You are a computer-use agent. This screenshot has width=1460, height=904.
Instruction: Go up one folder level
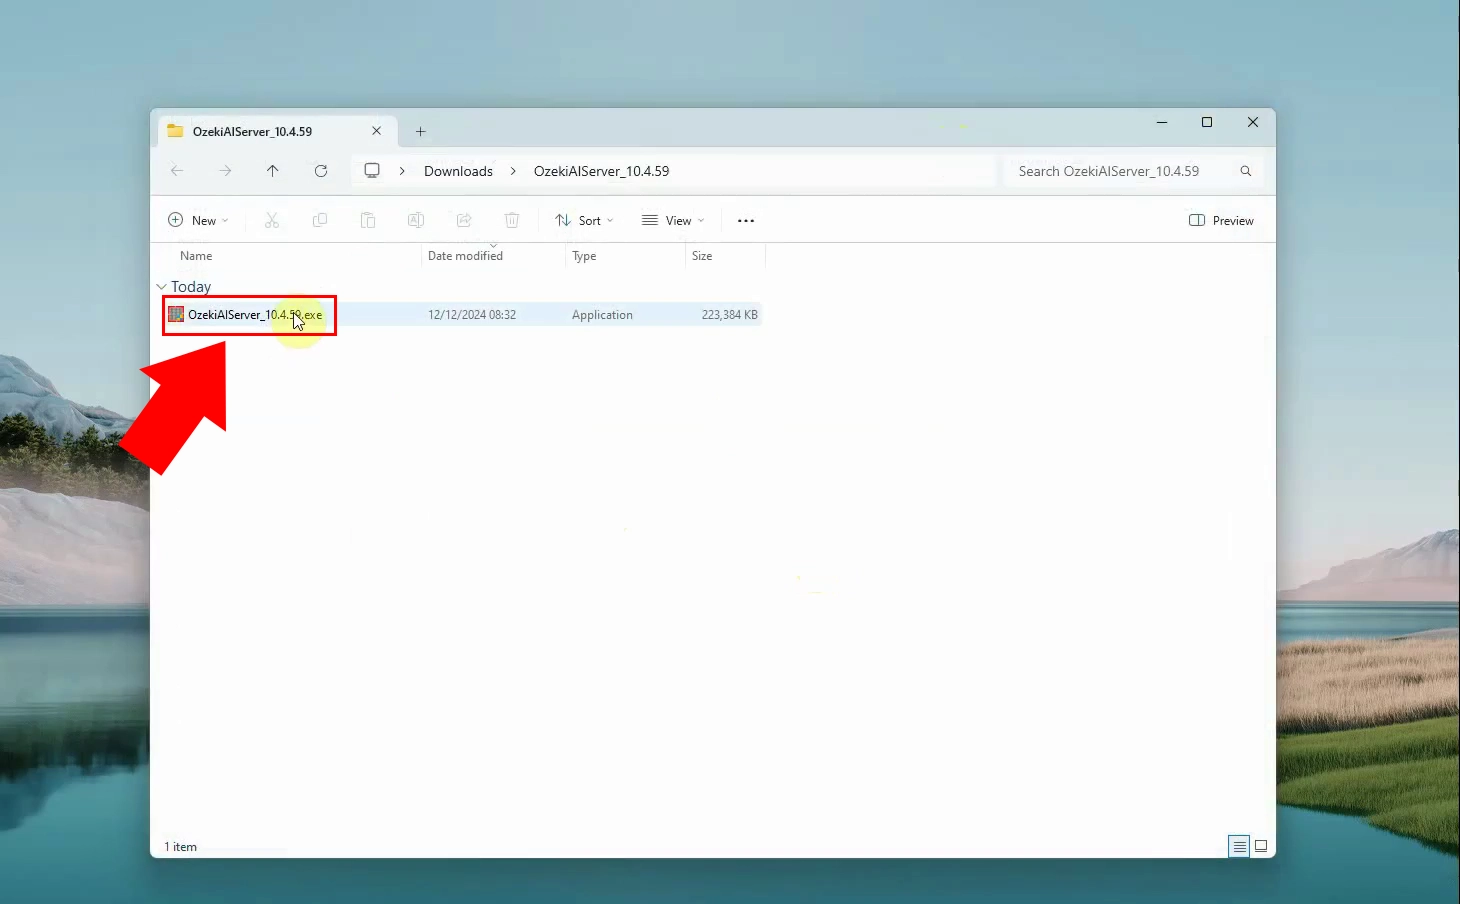coord(273,171)
